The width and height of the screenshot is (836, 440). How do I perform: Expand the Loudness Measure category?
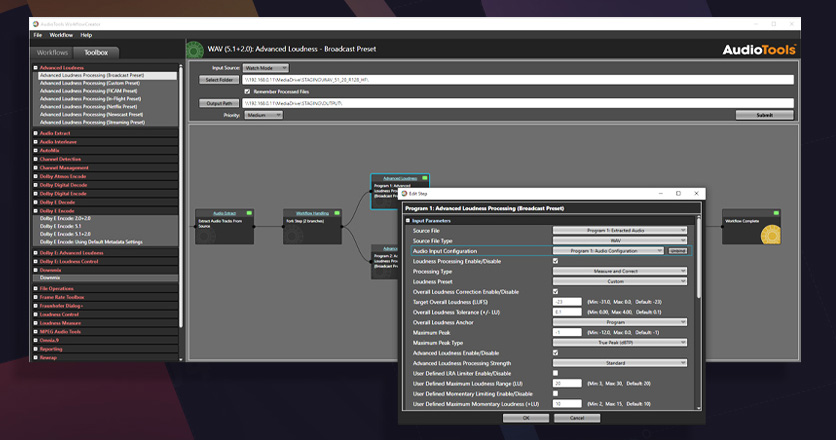[x=36, y=323]
